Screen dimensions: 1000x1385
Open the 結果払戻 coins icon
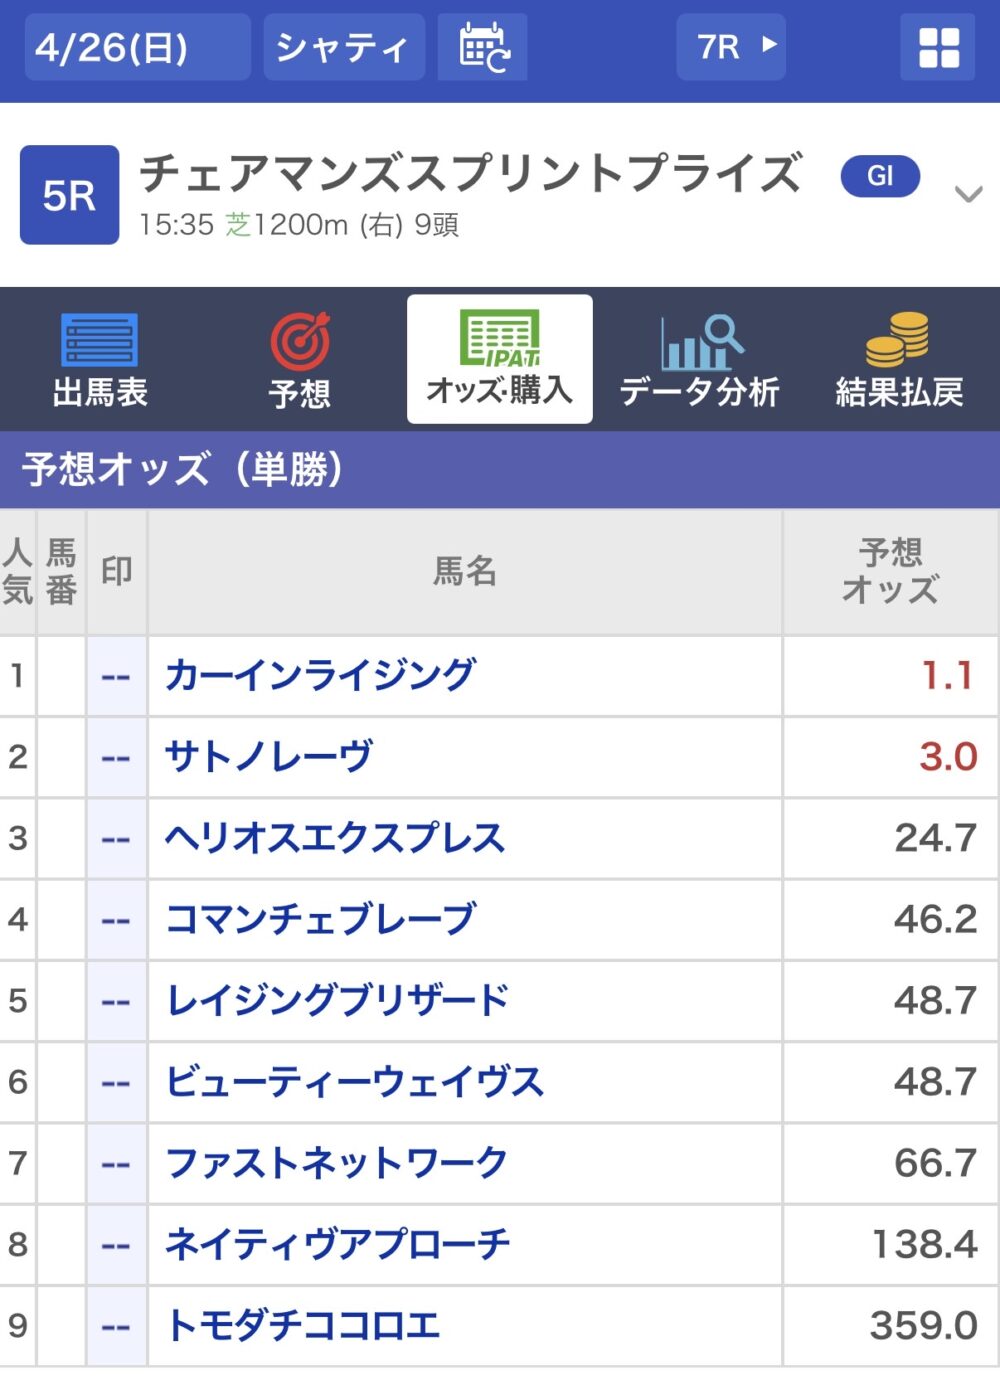(898, 340)
